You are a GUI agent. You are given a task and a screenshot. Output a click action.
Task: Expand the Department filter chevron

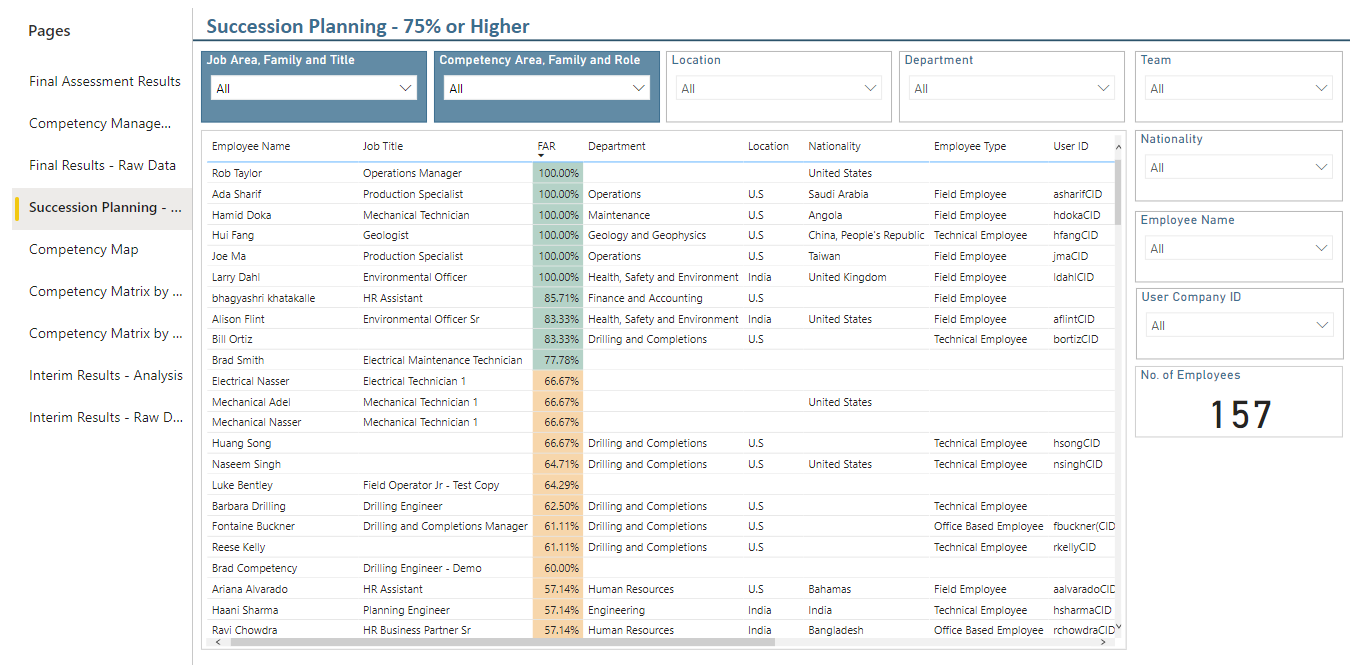[x=1104, y=88]
